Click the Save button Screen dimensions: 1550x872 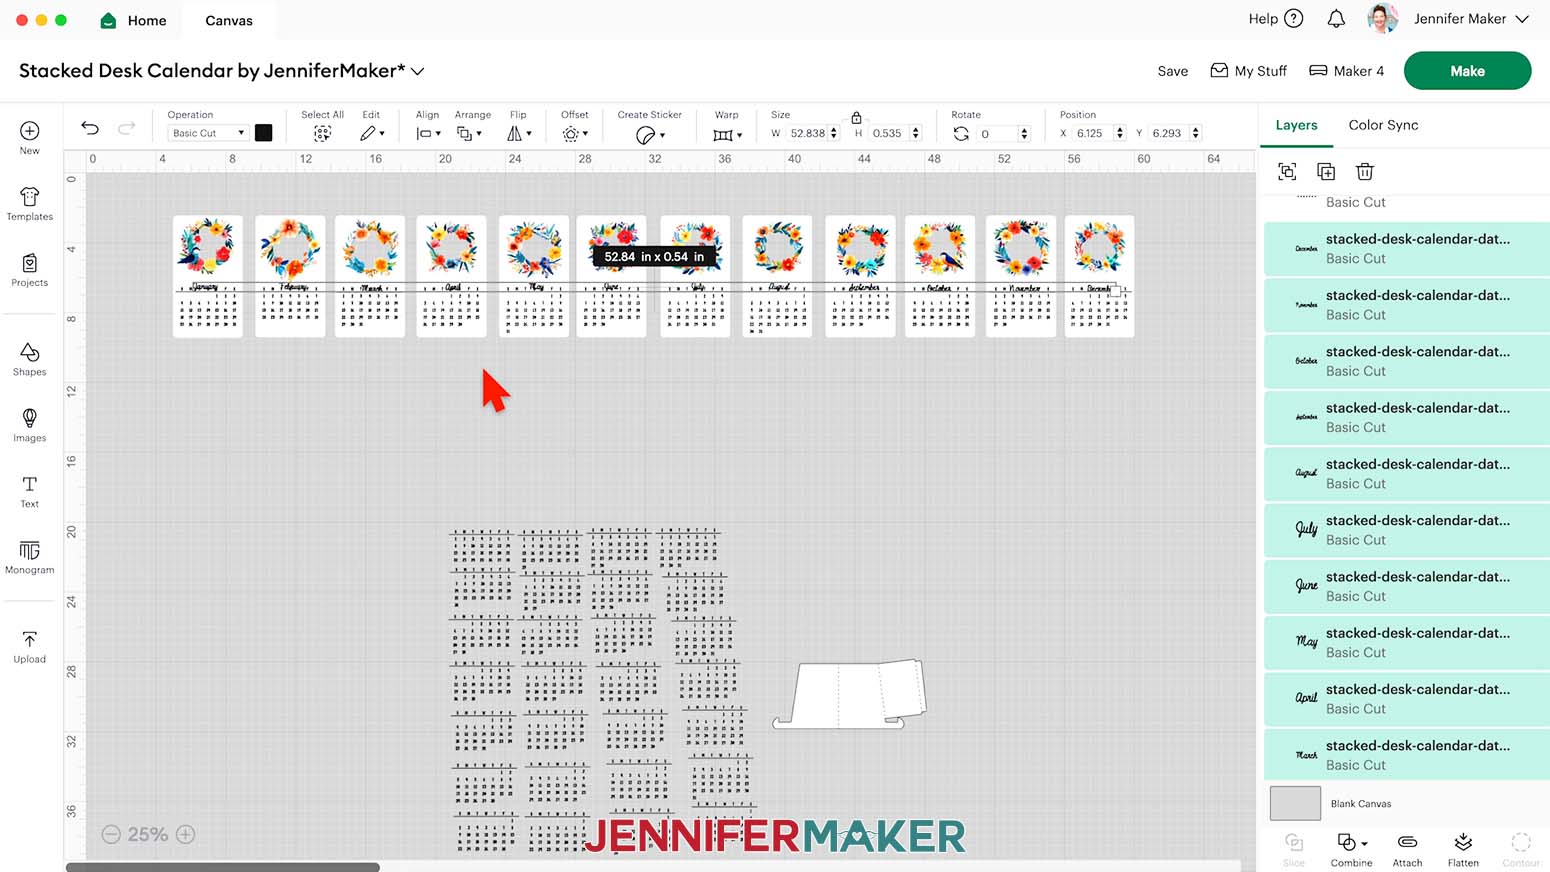1173,71
